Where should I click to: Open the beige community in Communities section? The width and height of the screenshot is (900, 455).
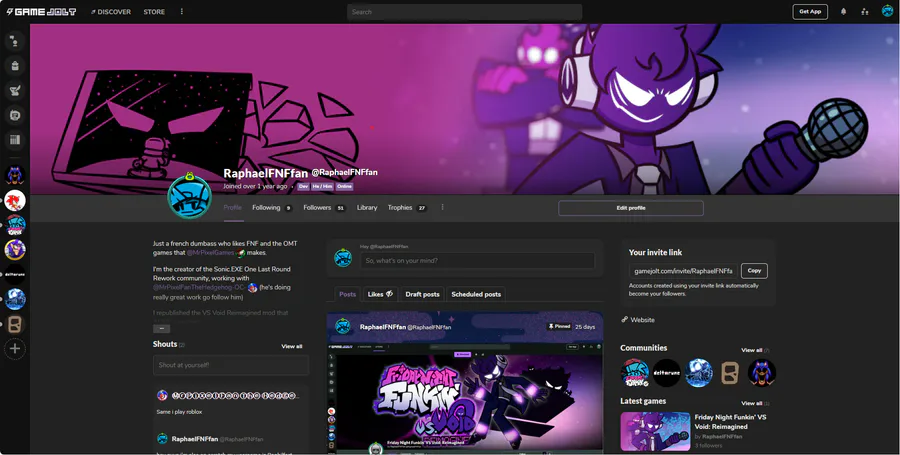[x=730, y=373]
